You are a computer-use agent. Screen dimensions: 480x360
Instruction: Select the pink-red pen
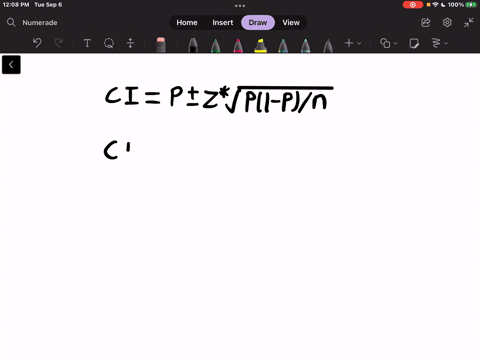(x=238, y=45)
